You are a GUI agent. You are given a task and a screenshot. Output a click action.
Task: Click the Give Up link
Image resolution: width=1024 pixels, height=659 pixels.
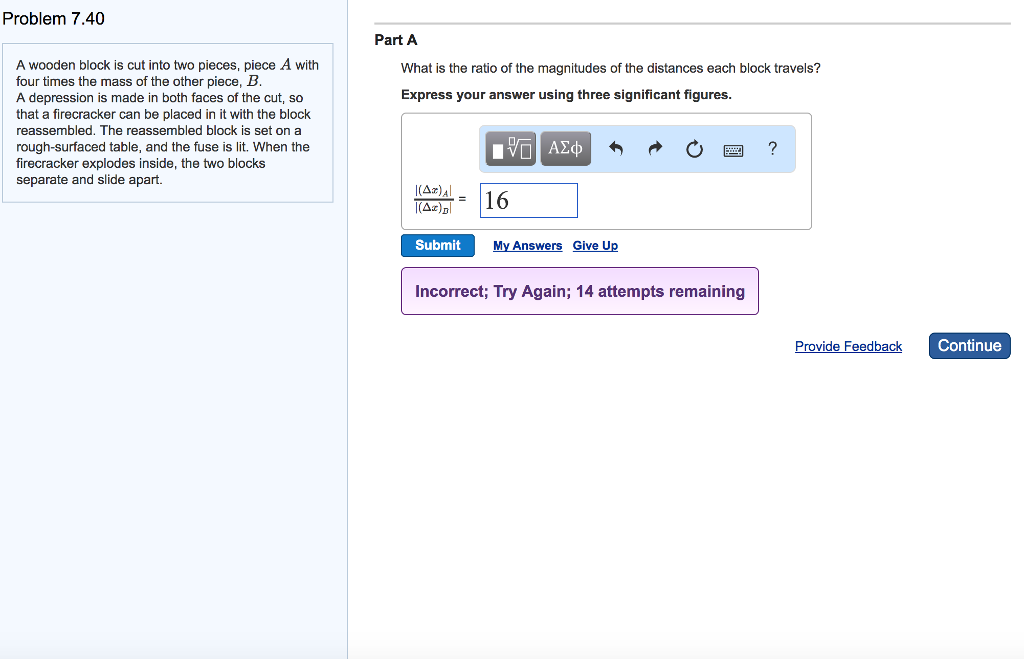pyautogui.click(x=595, y=246)
